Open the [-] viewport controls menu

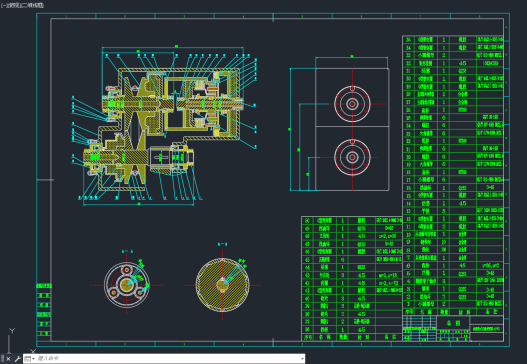coord(3,5)
